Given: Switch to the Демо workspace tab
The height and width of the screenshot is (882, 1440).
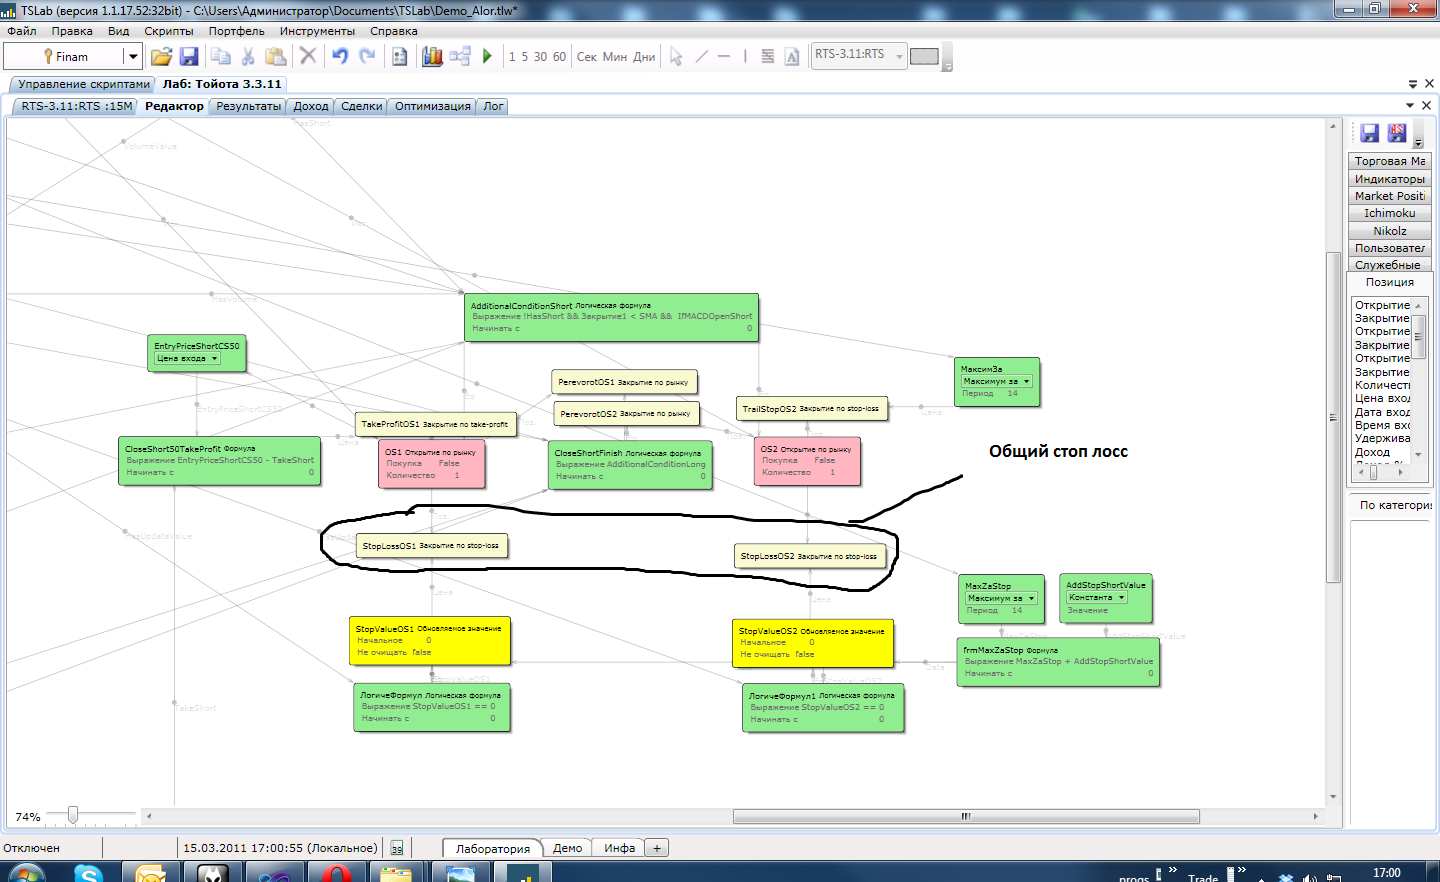Looking at the screenshot, I should point(567,848).
